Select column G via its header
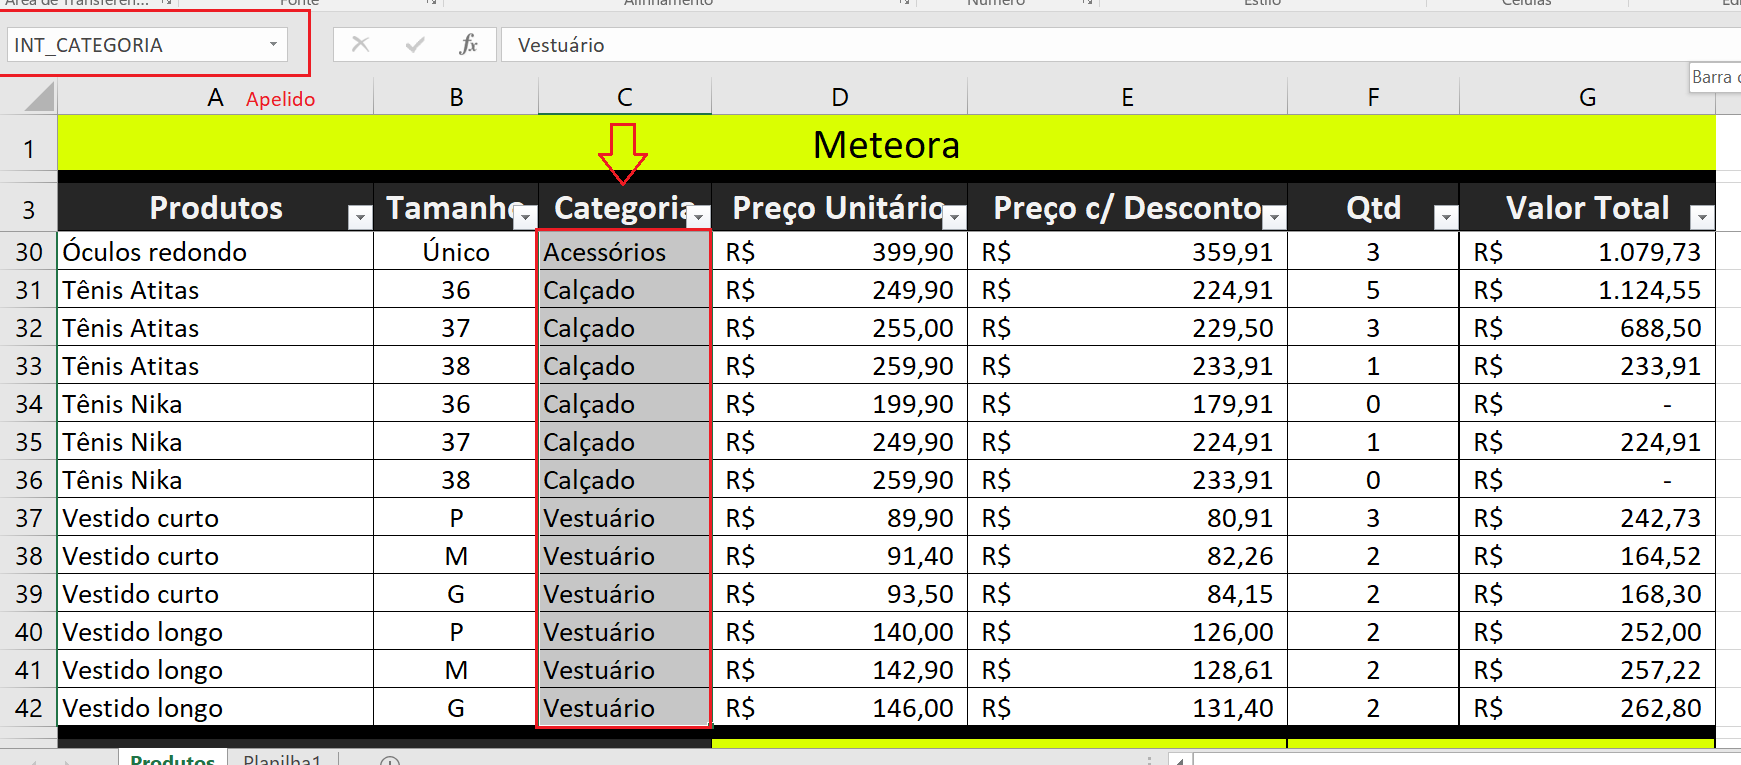Image resolution: width=1741 pixels, height=765 pixels. [x=1587, y=97]
